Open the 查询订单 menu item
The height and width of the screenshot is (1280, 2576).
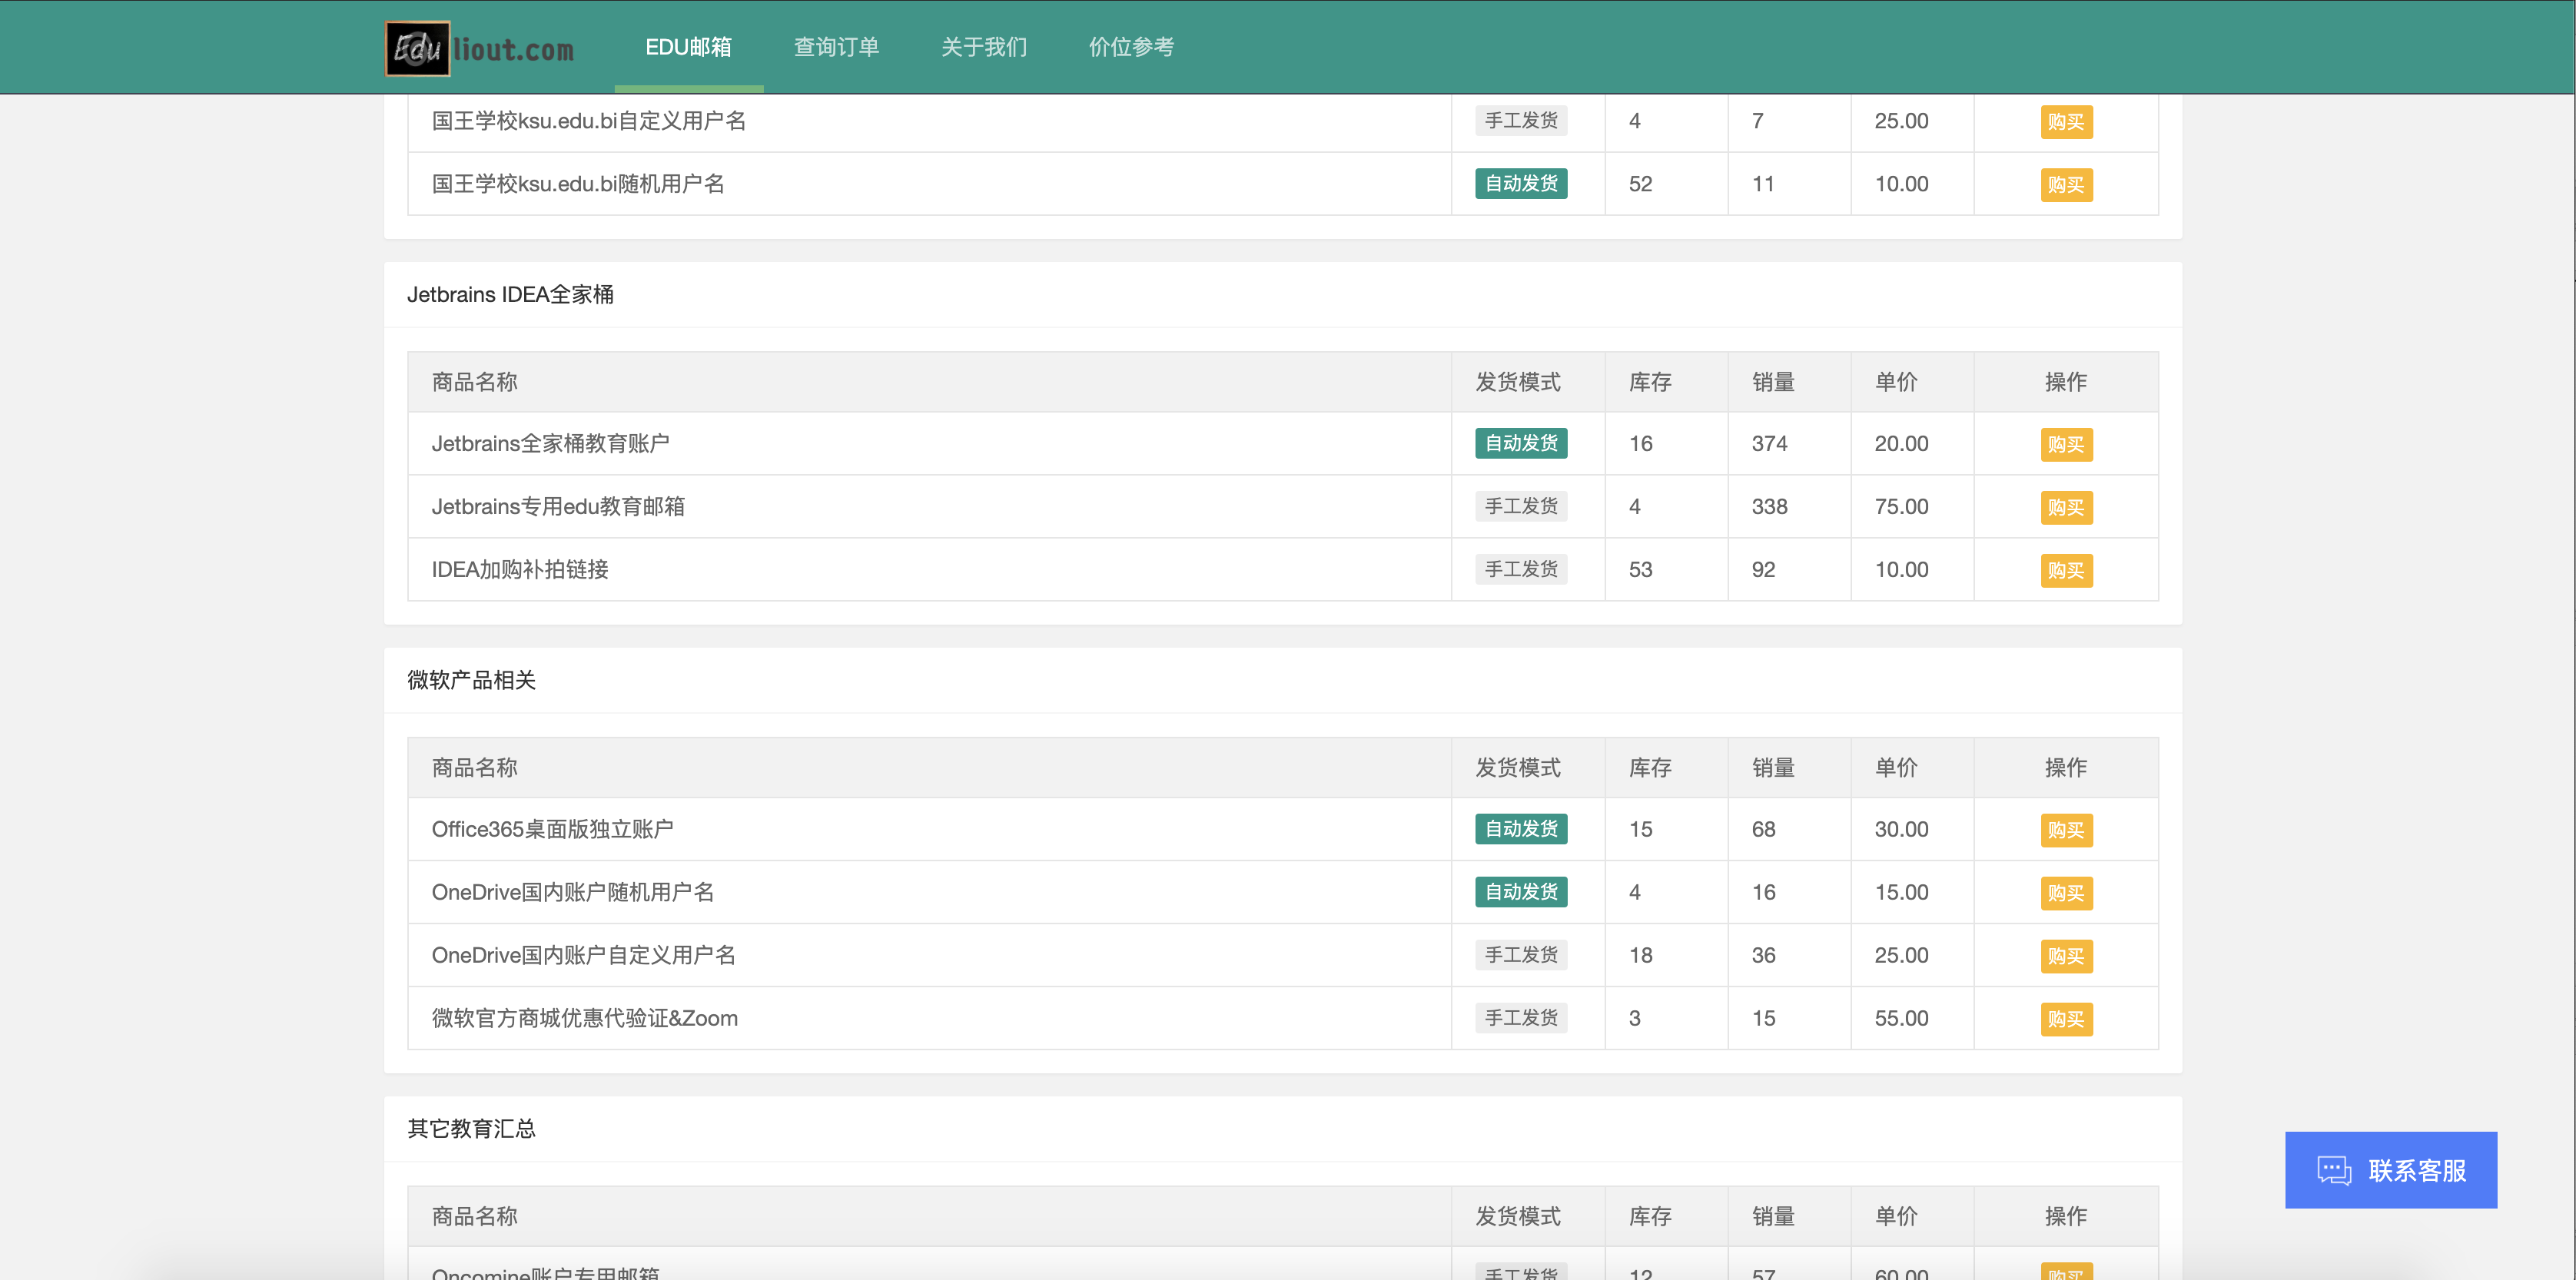836,47
